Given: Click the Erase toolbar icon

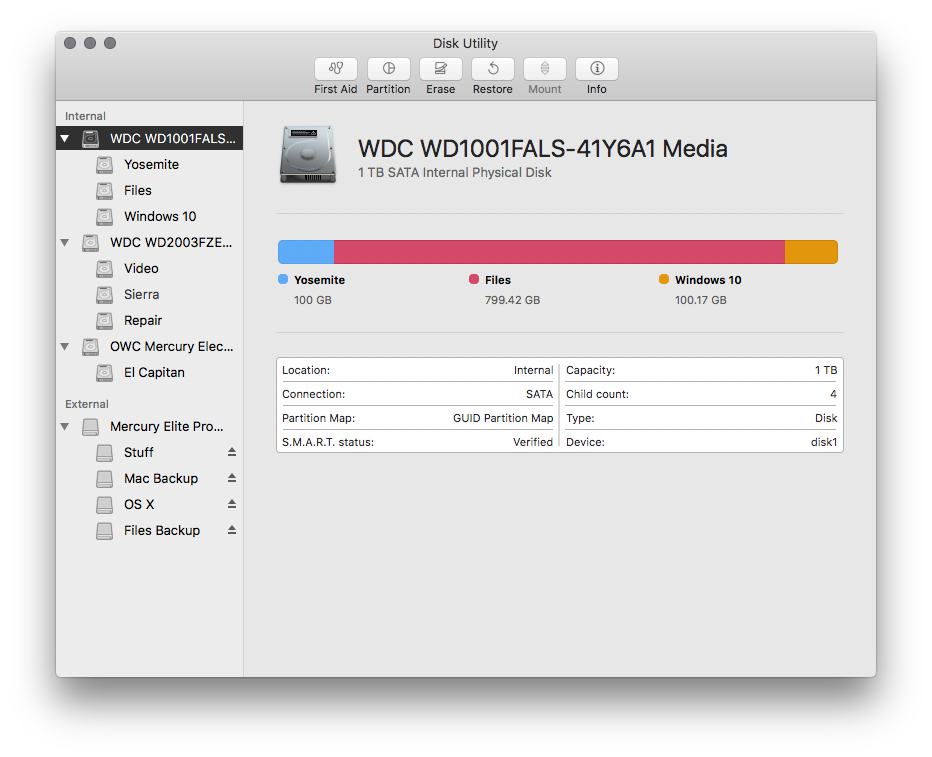Looking at the screenshot, I should 440,69.
